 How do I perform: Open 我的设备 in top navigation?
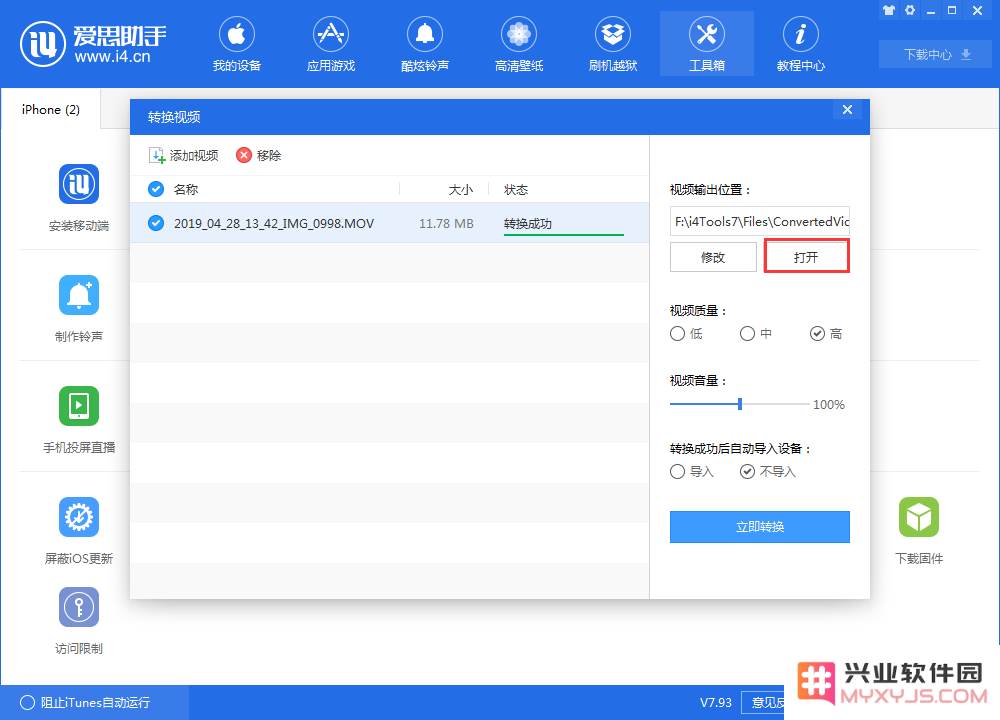tap(237, 44)
